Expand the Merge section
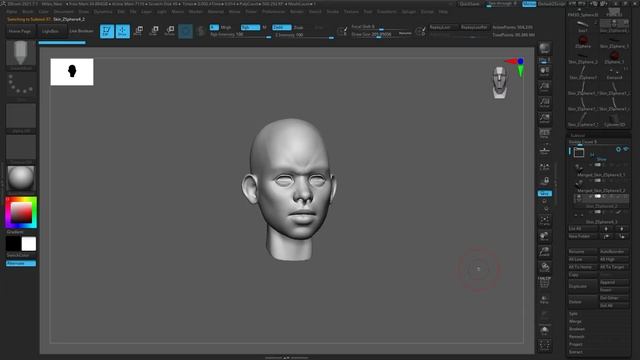Image resolution: width=640 pixels, height=360 pixels. 575,321
